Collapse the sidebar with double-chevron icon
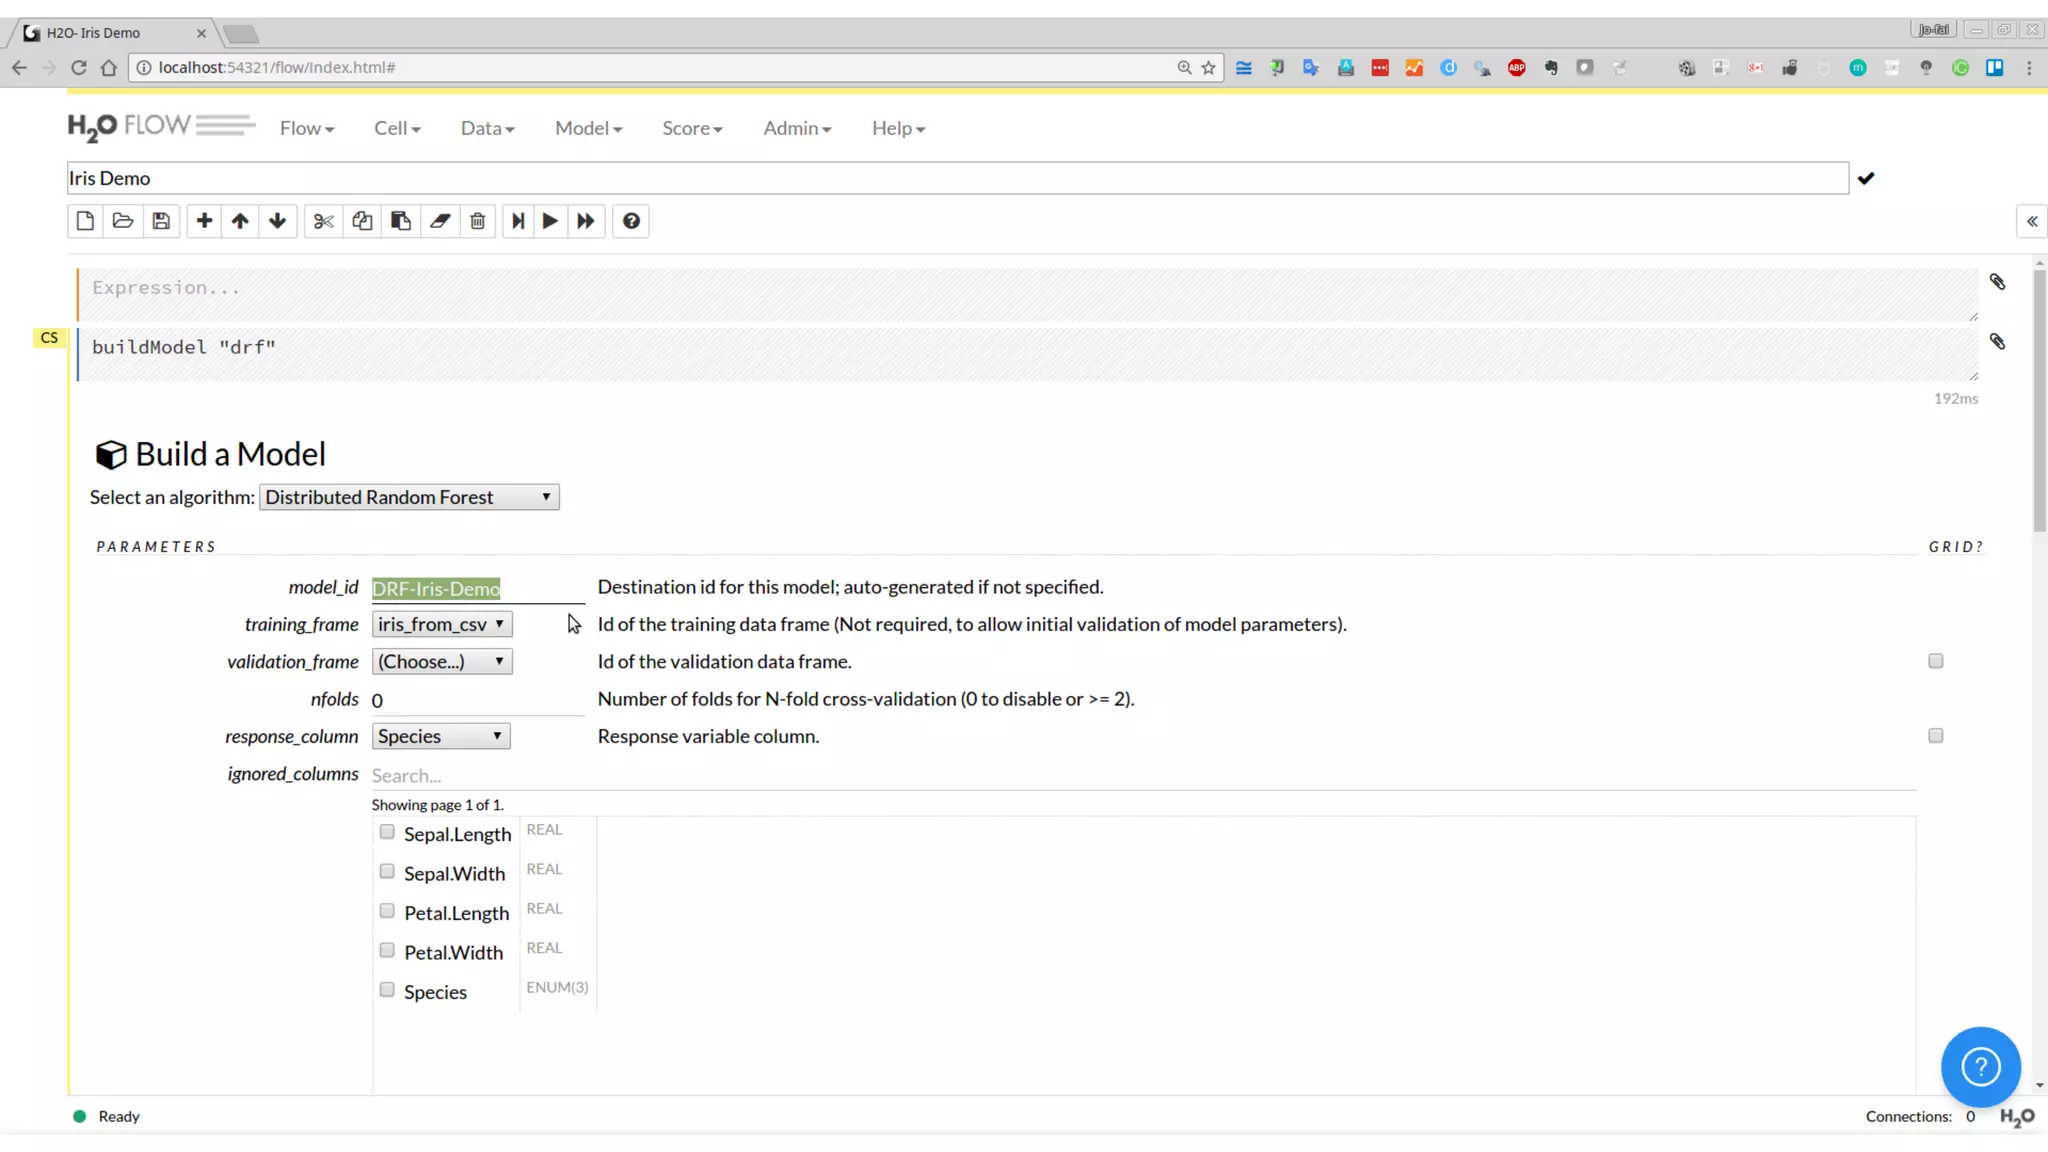Image resolution: width=2048 pixels, height=1152 pixels. click(2031, 221)
